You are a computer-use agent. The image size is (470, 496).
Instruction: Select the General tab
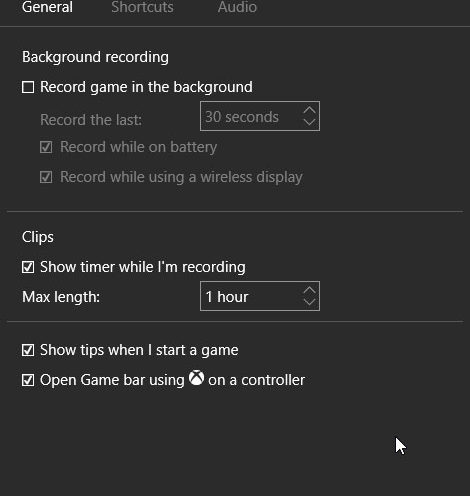pos(47,7)
